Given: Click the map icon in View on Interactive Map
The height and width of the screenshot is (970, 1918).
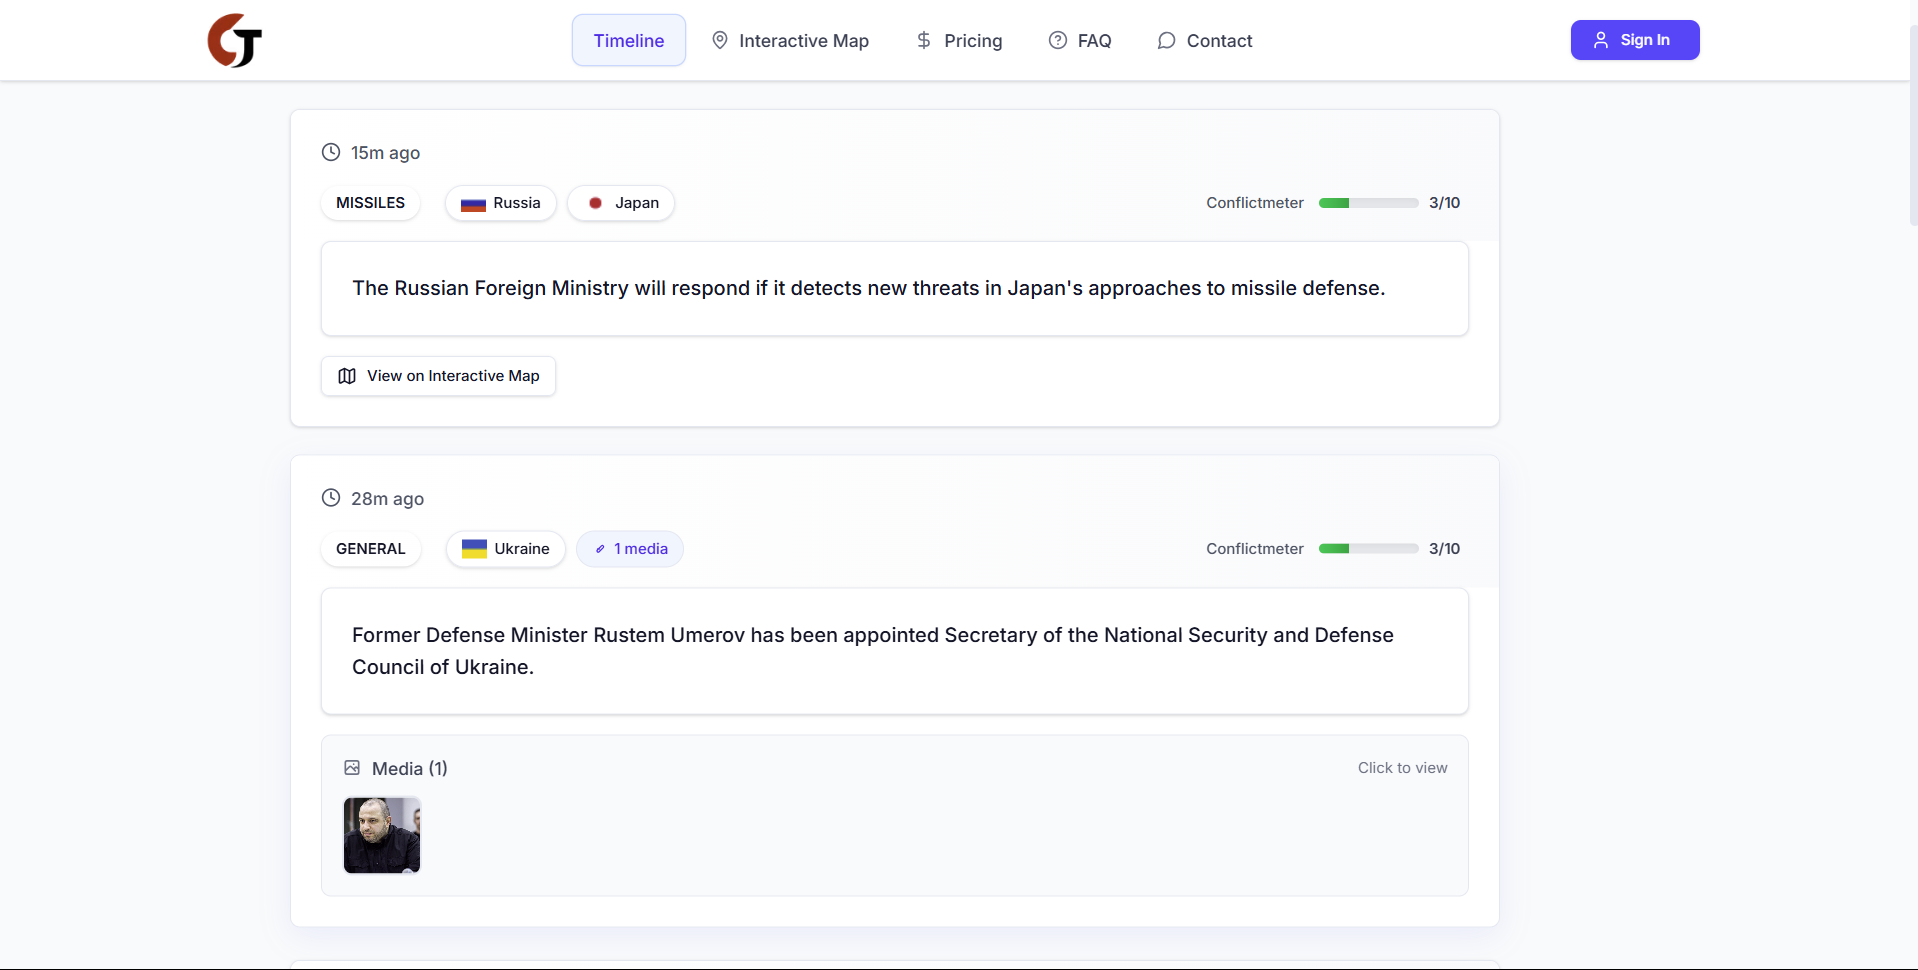Looking at the screenshot, I should click(x=346, y=375).
